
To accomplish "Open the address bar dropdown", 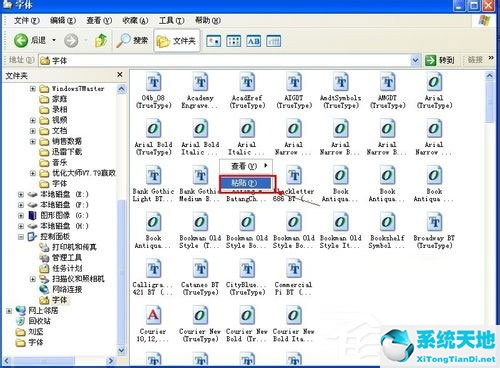I will (415, 60).
